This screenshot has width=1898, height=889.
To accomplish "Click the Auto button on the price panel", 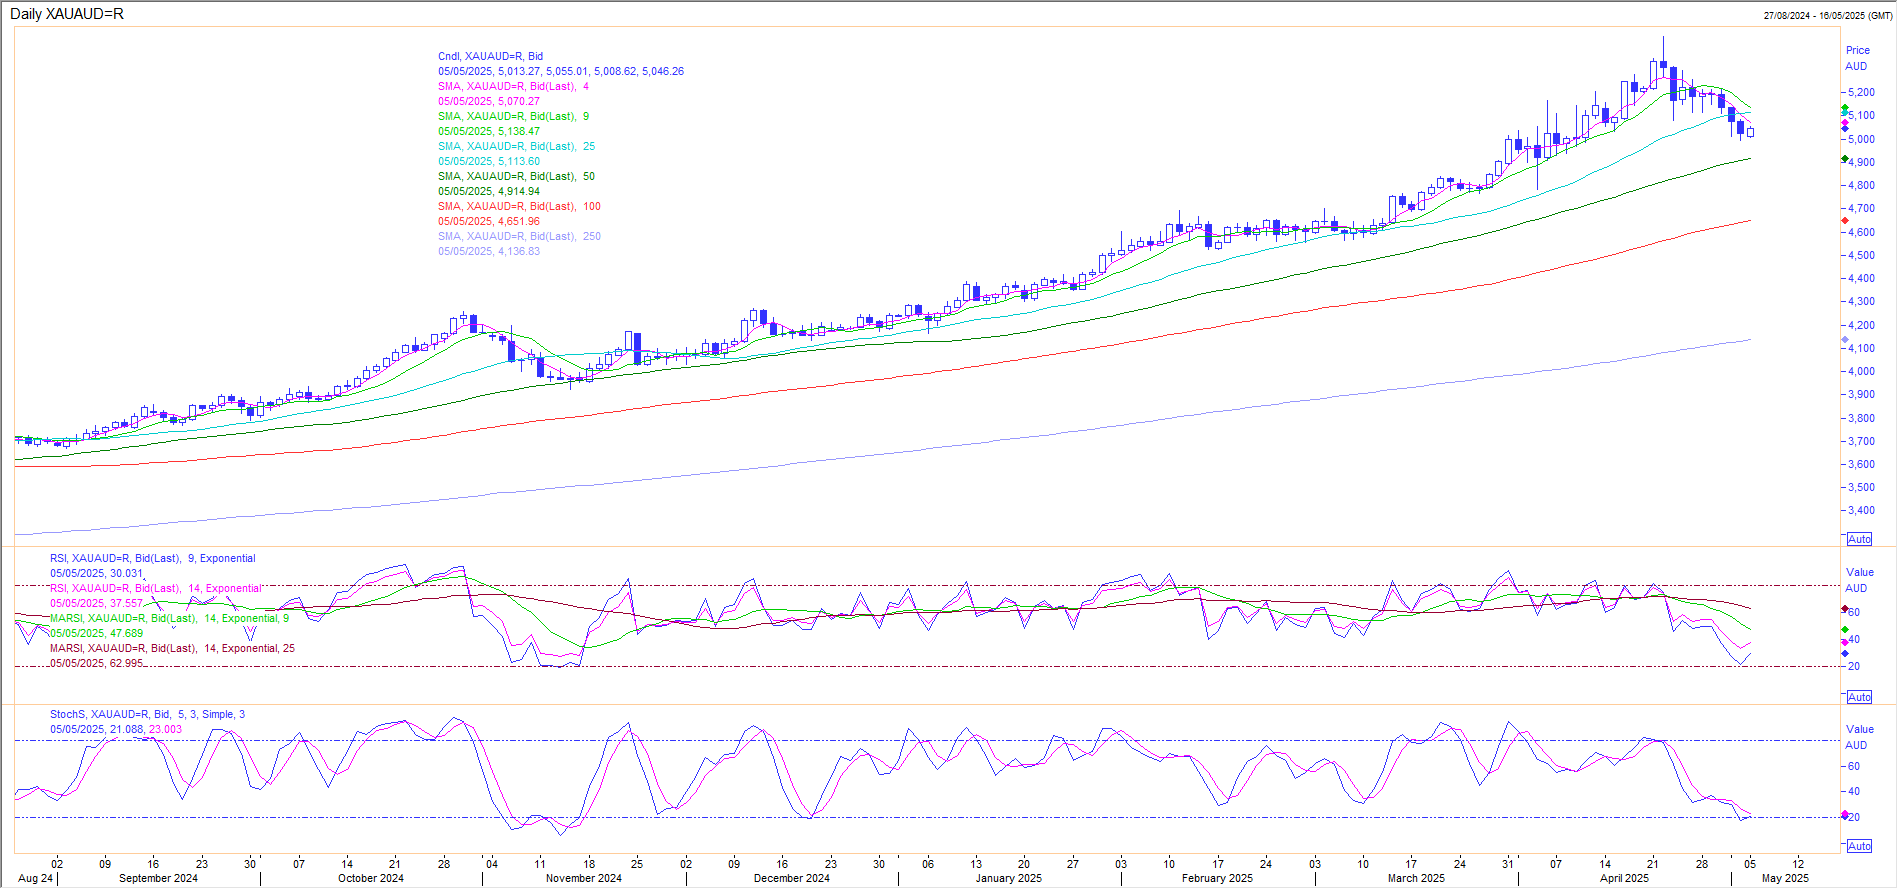I will tap(1859, 539).
